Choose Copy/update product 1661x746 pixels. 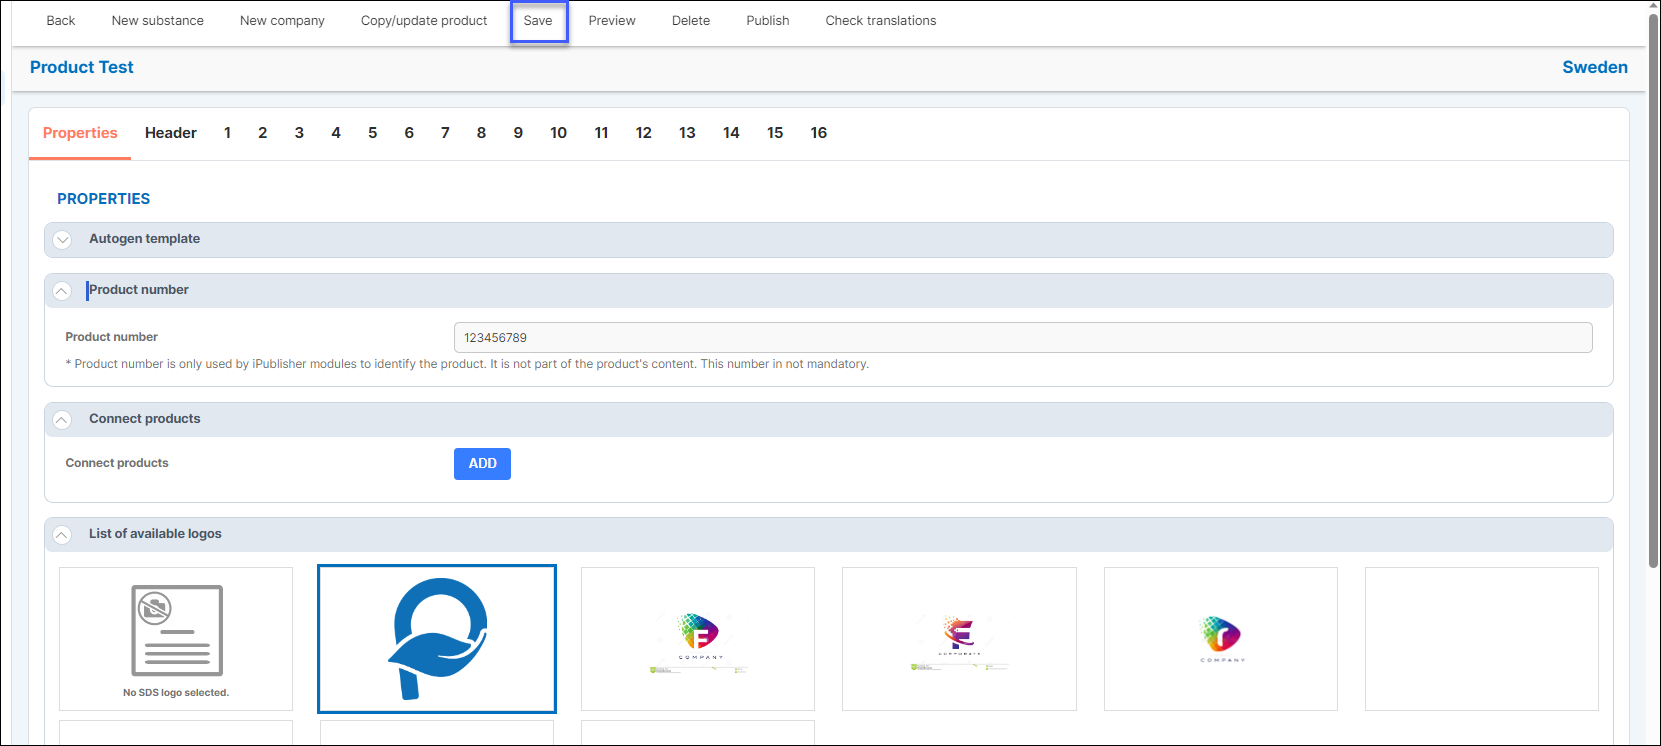pyautogui.click(x=424, y=20)
